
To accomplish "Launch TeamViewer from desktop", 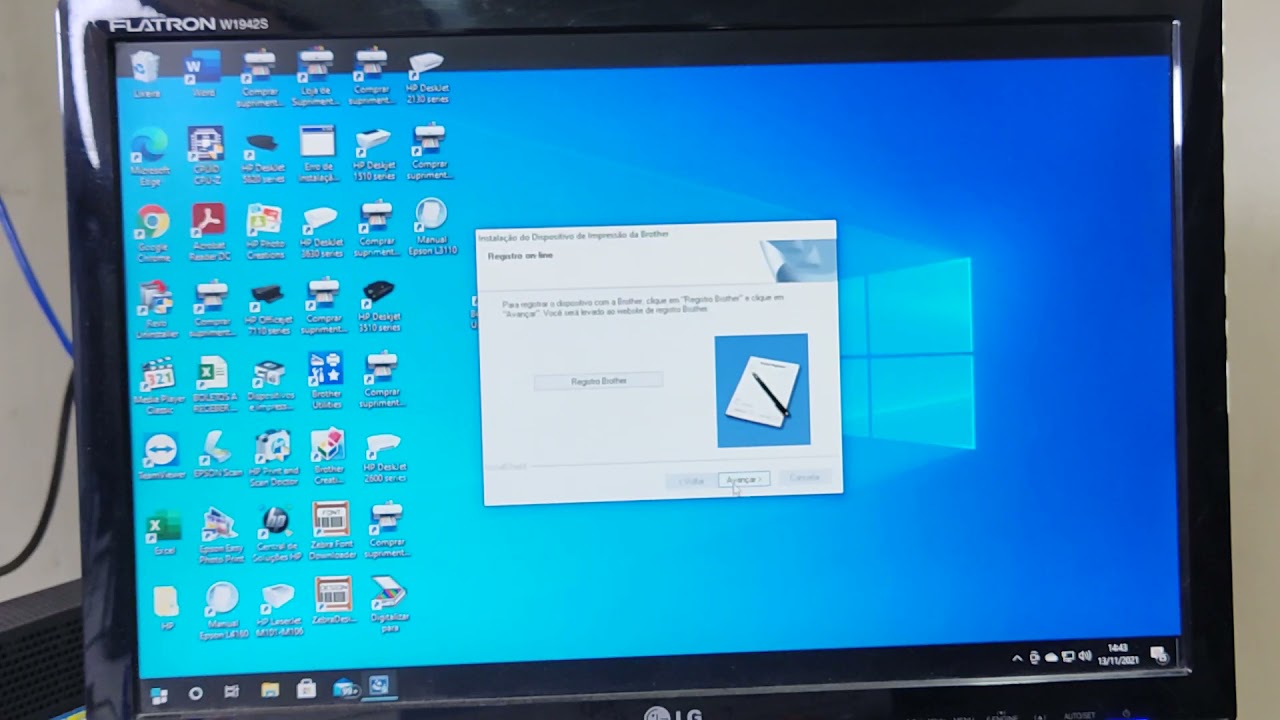I will pyautogui.click(x=161, y=457).
